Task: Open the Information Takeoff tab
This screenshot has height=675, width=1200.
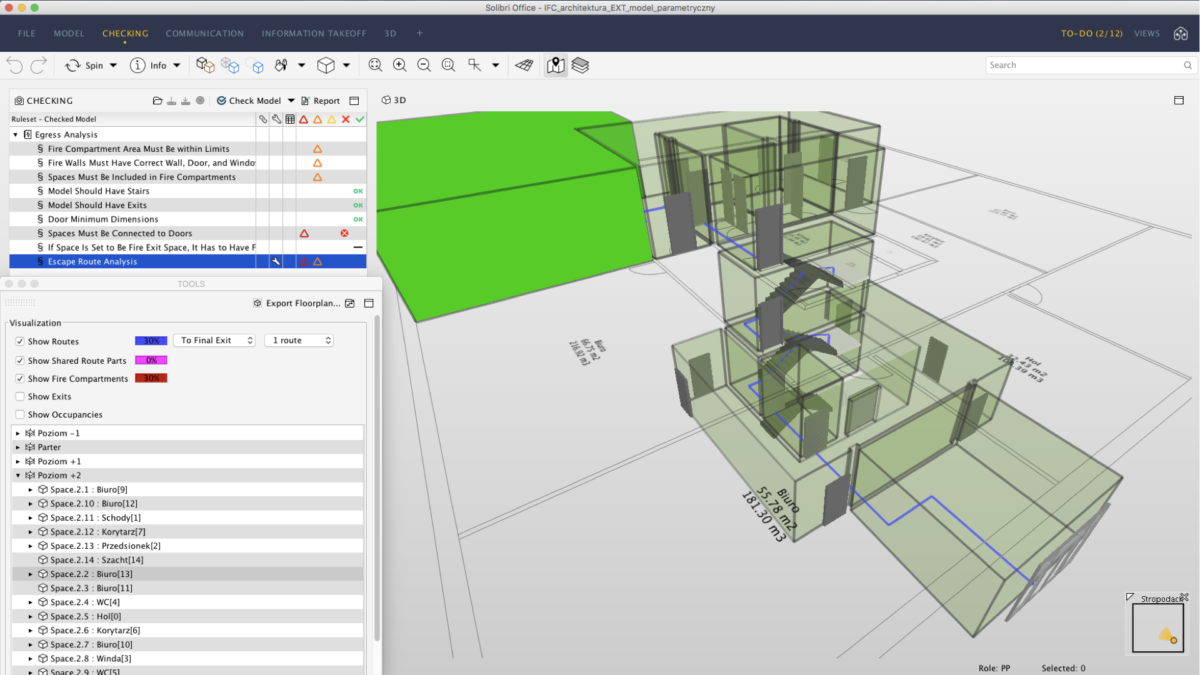Action: point(314,33)
